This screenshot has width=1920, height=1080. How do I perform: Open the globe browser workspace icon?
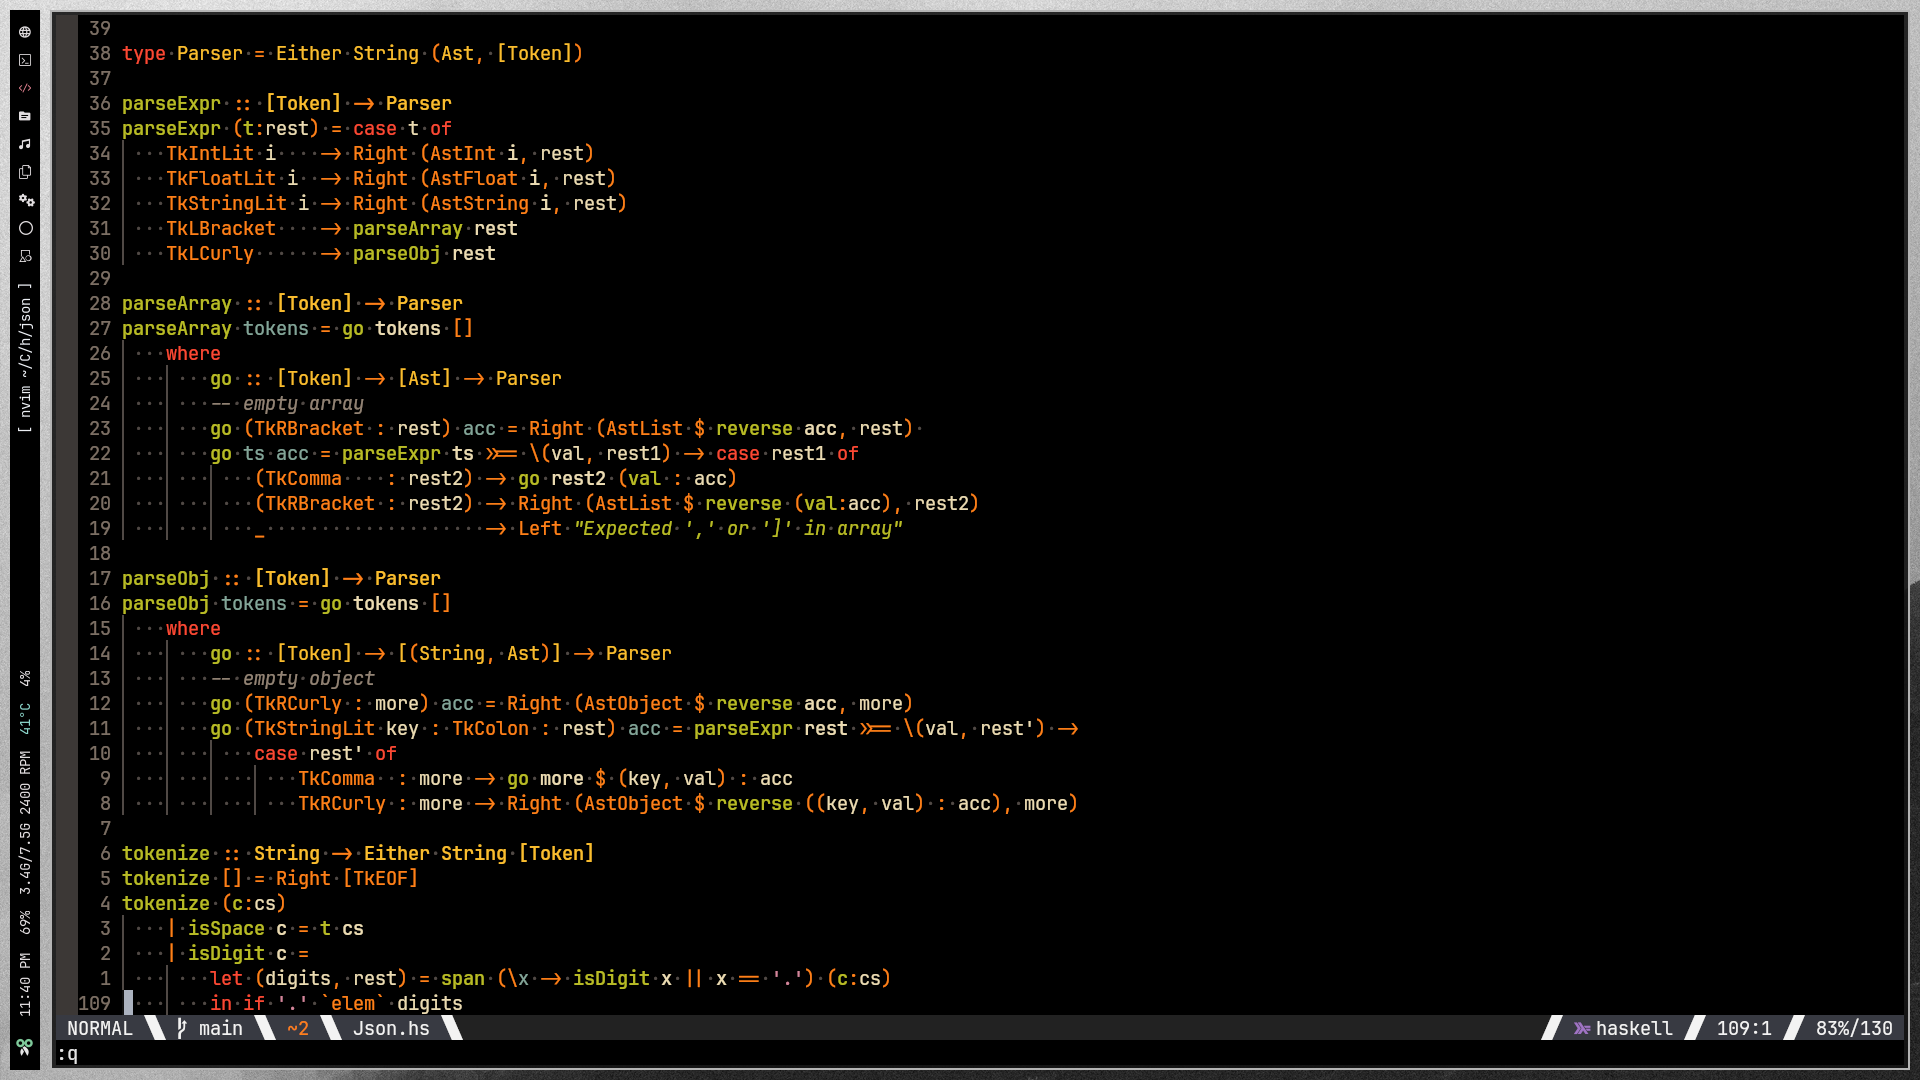pos(25,32)
